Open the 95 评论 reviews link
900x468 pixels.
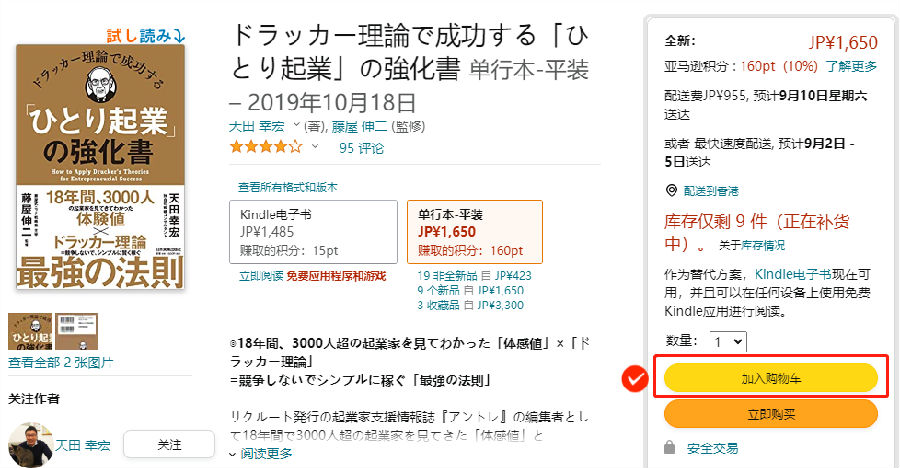coord(361,148)
